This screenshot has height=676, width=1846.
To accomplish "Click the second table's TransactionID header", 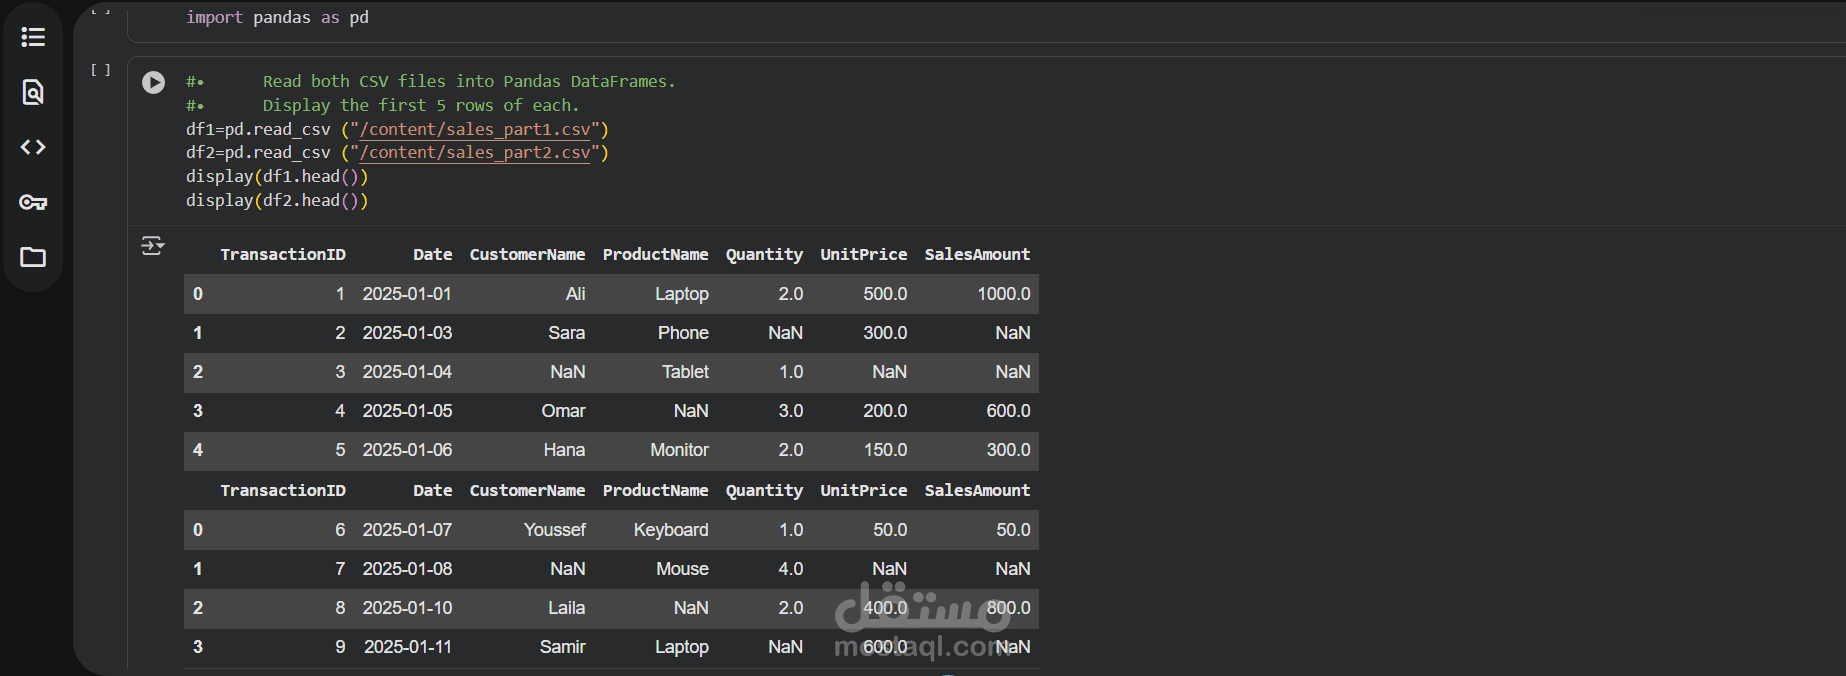I will point(283,490).
